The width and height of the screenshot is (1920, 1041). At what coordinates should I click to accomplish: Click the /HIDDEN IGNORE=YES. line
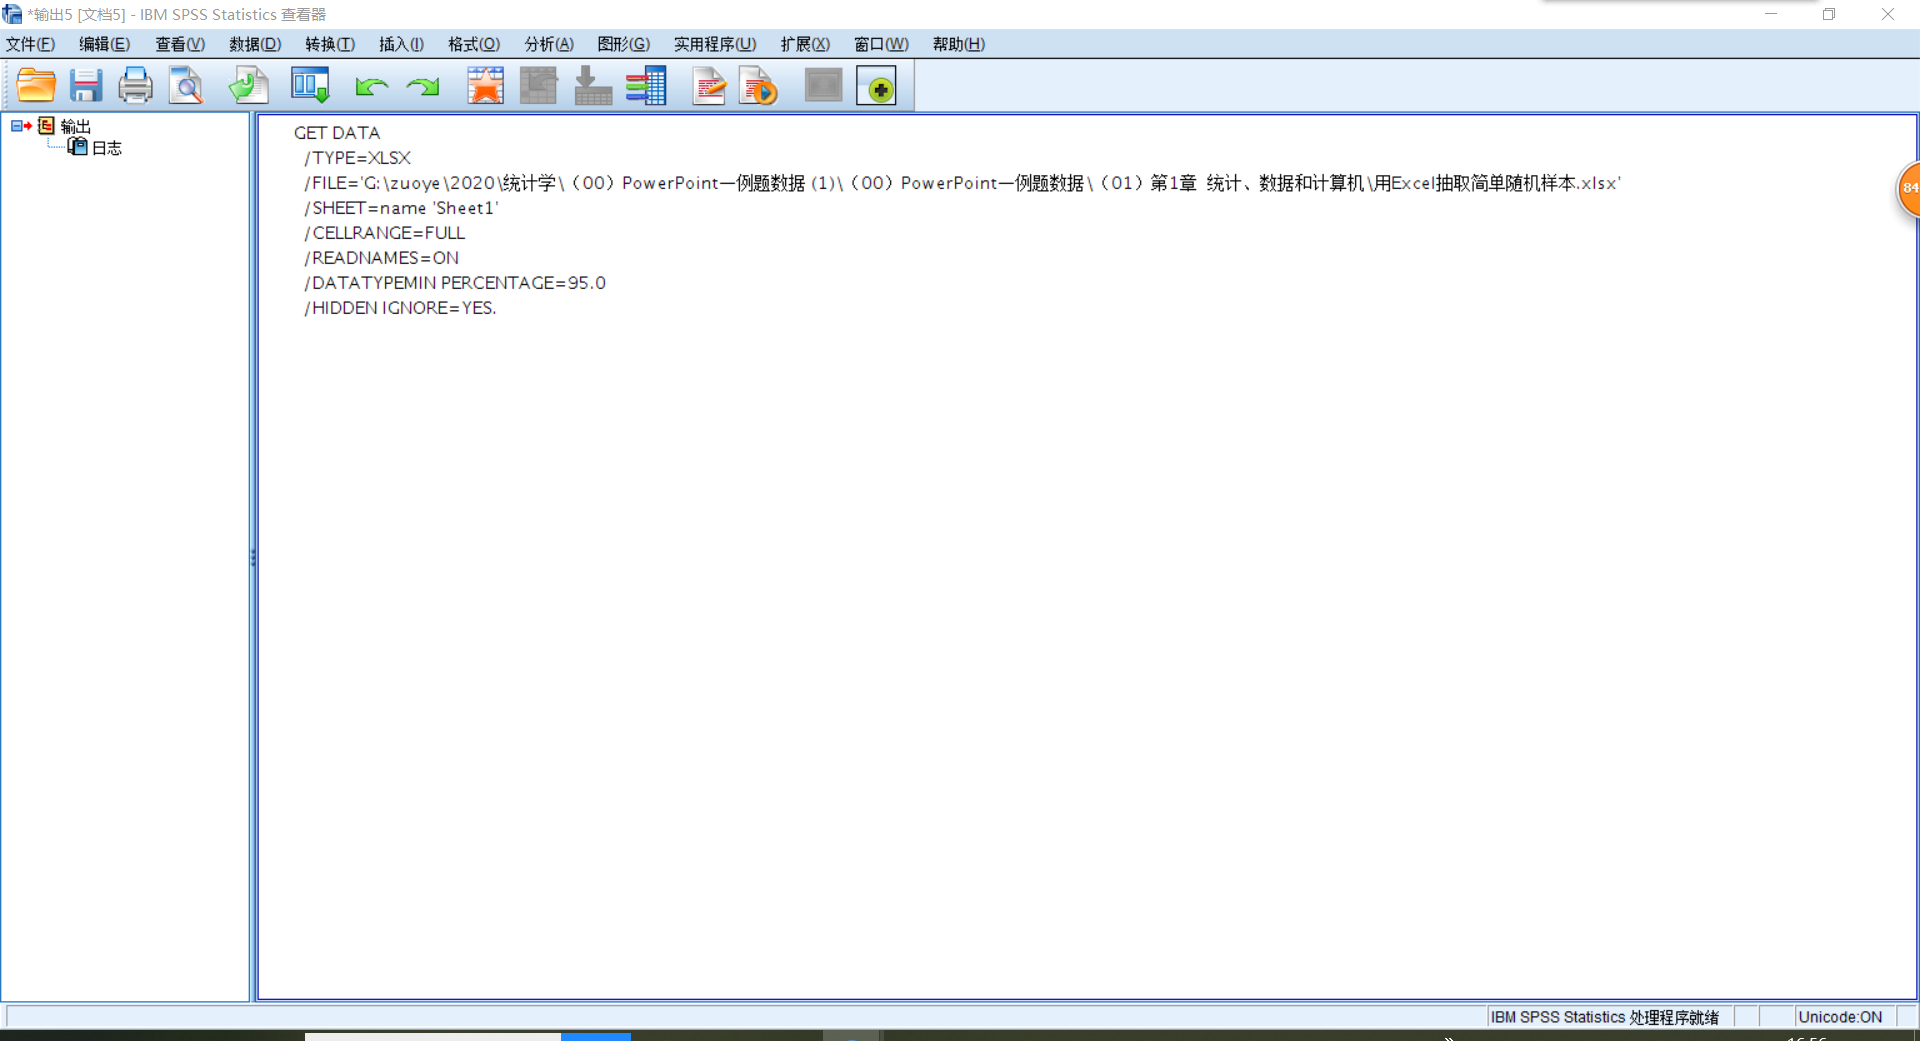tap(400, 308)
